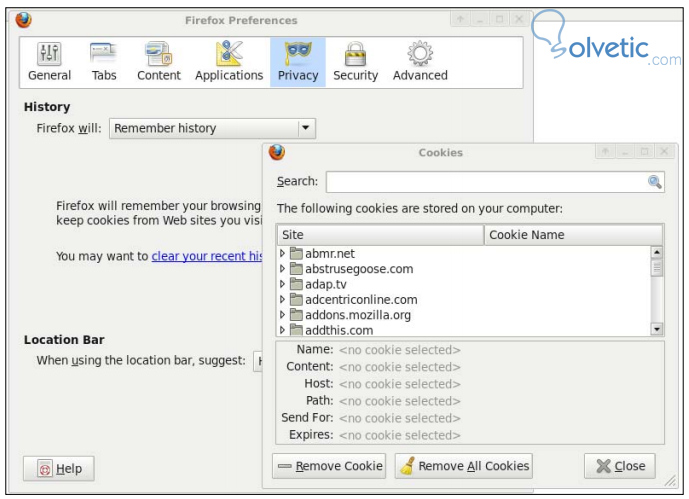Screen dimensions: 689x499
Task: Click the Firefox logo in the Preferences title bar
Action: point(23,20)
